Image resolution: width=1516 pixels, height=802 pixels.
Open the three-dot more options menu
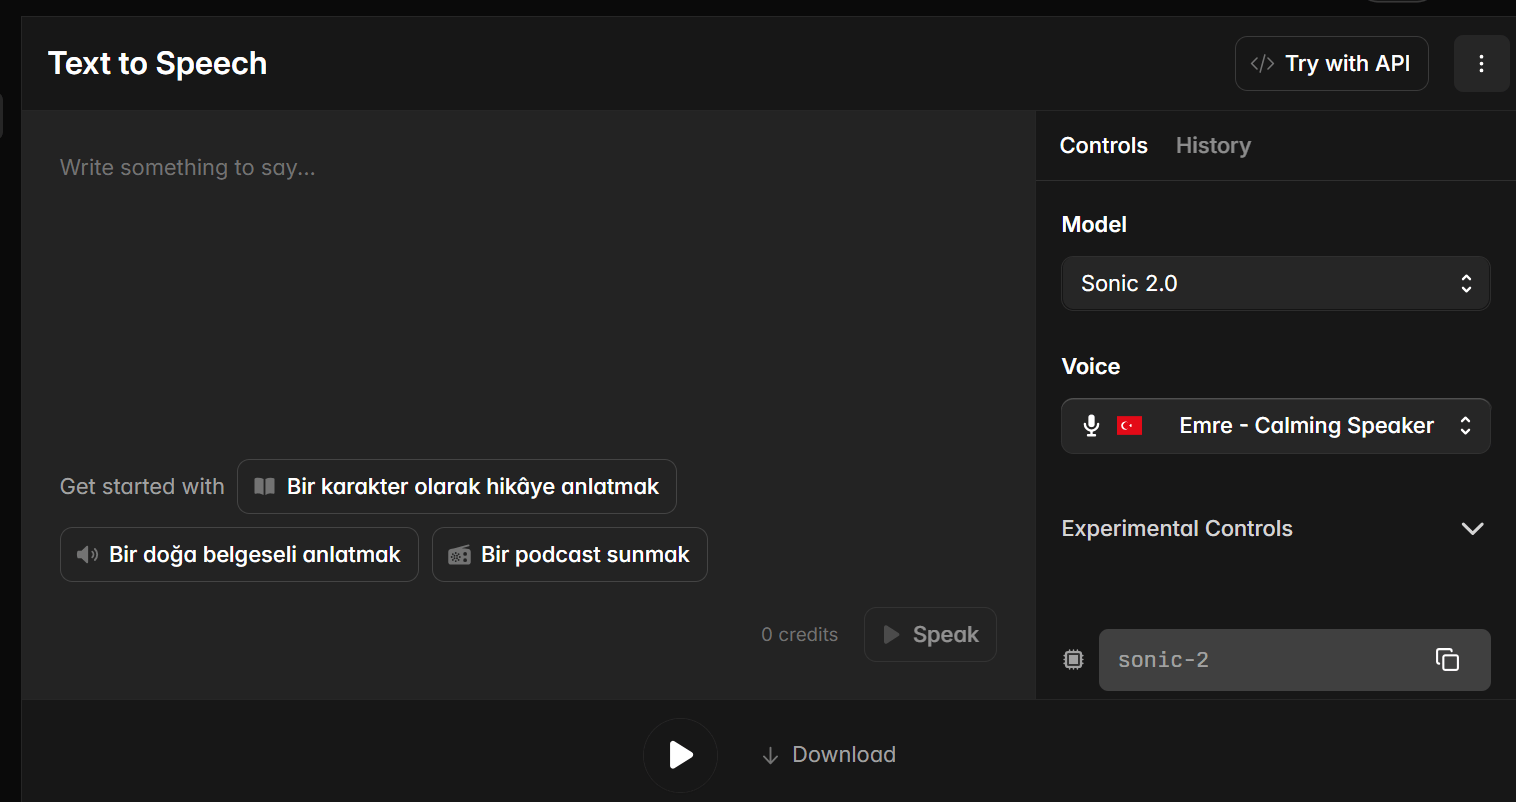(x=1481, y=64)
